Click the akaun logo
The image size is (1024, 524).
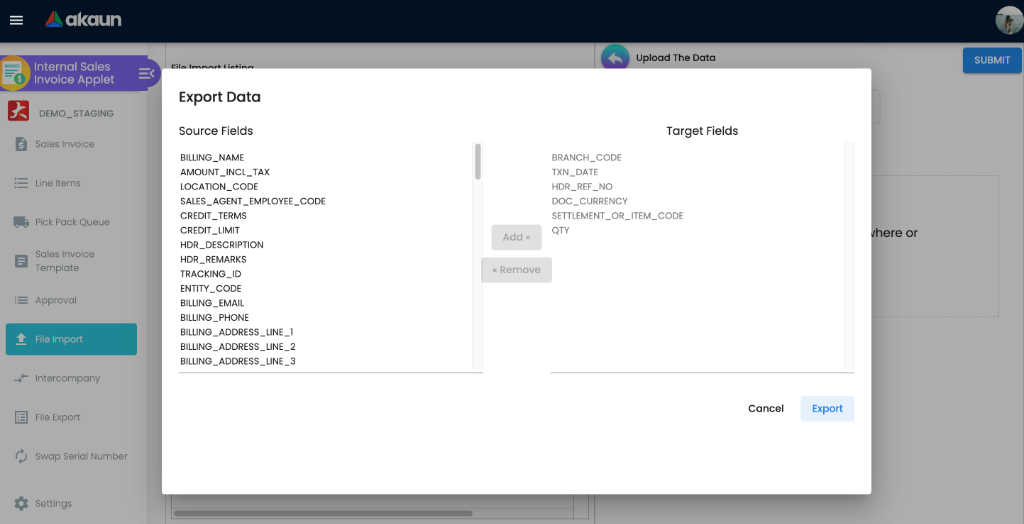click(x=83, y=20)
